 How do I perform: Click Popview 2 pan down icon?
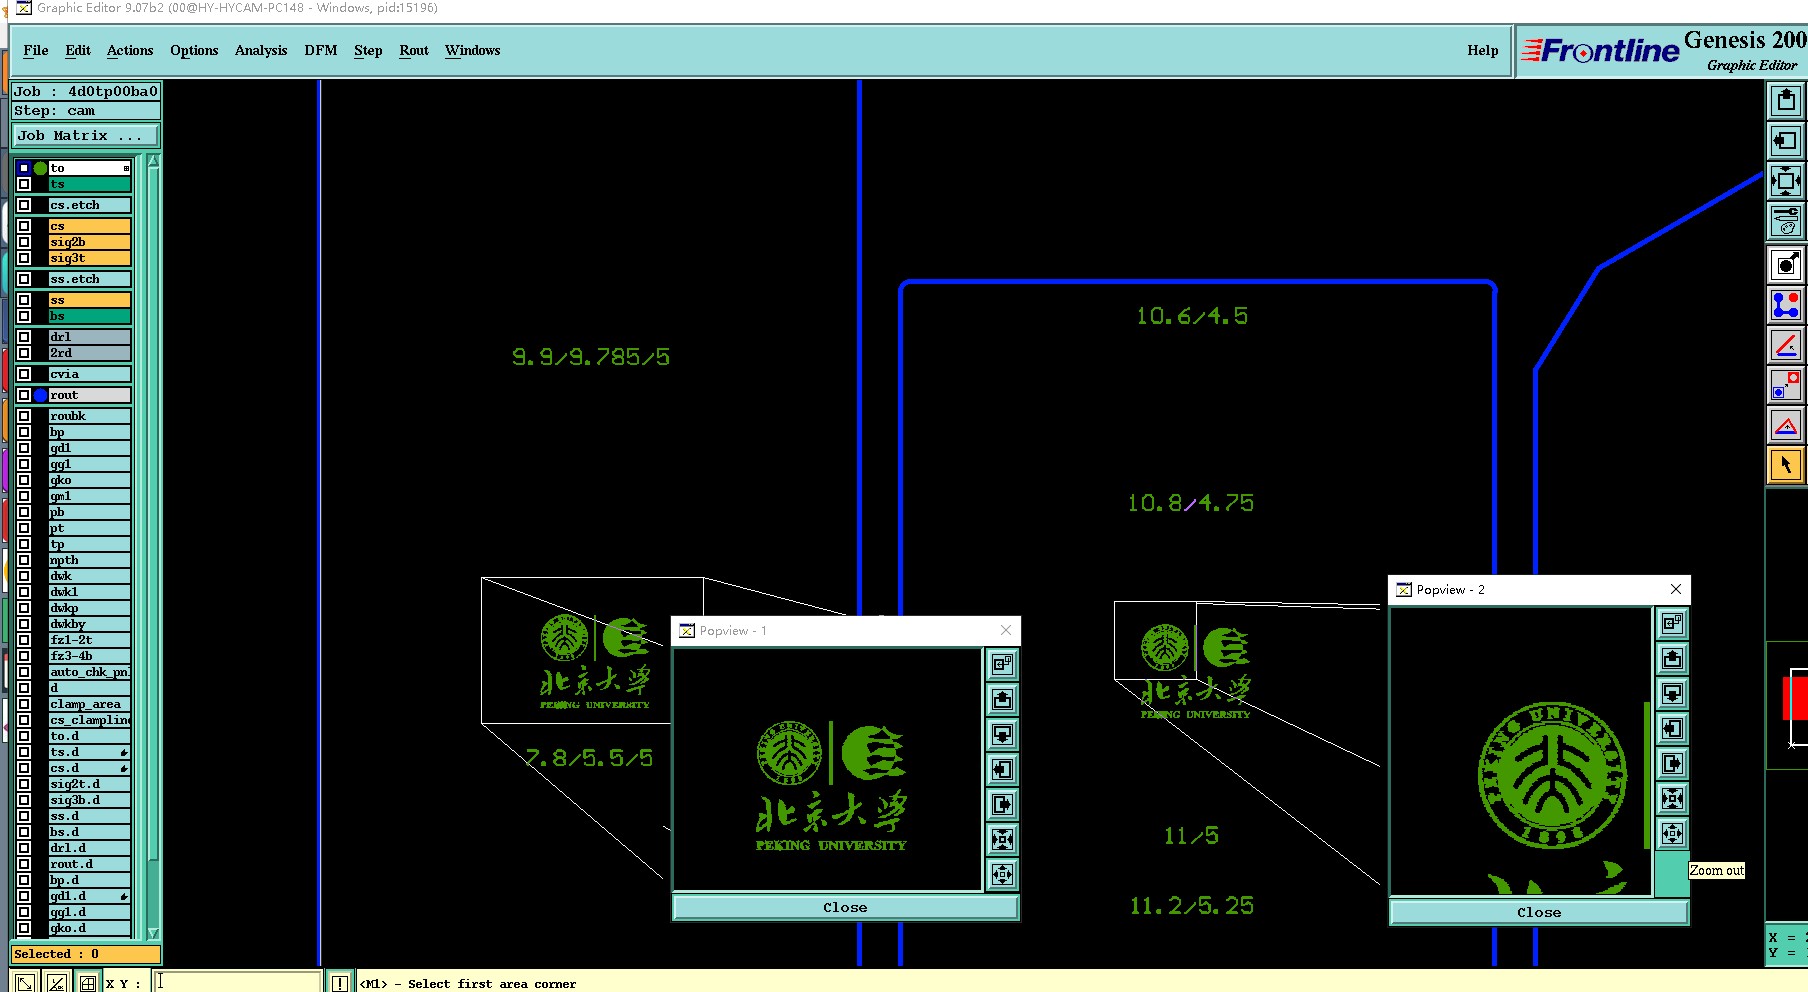point(1672,694)
